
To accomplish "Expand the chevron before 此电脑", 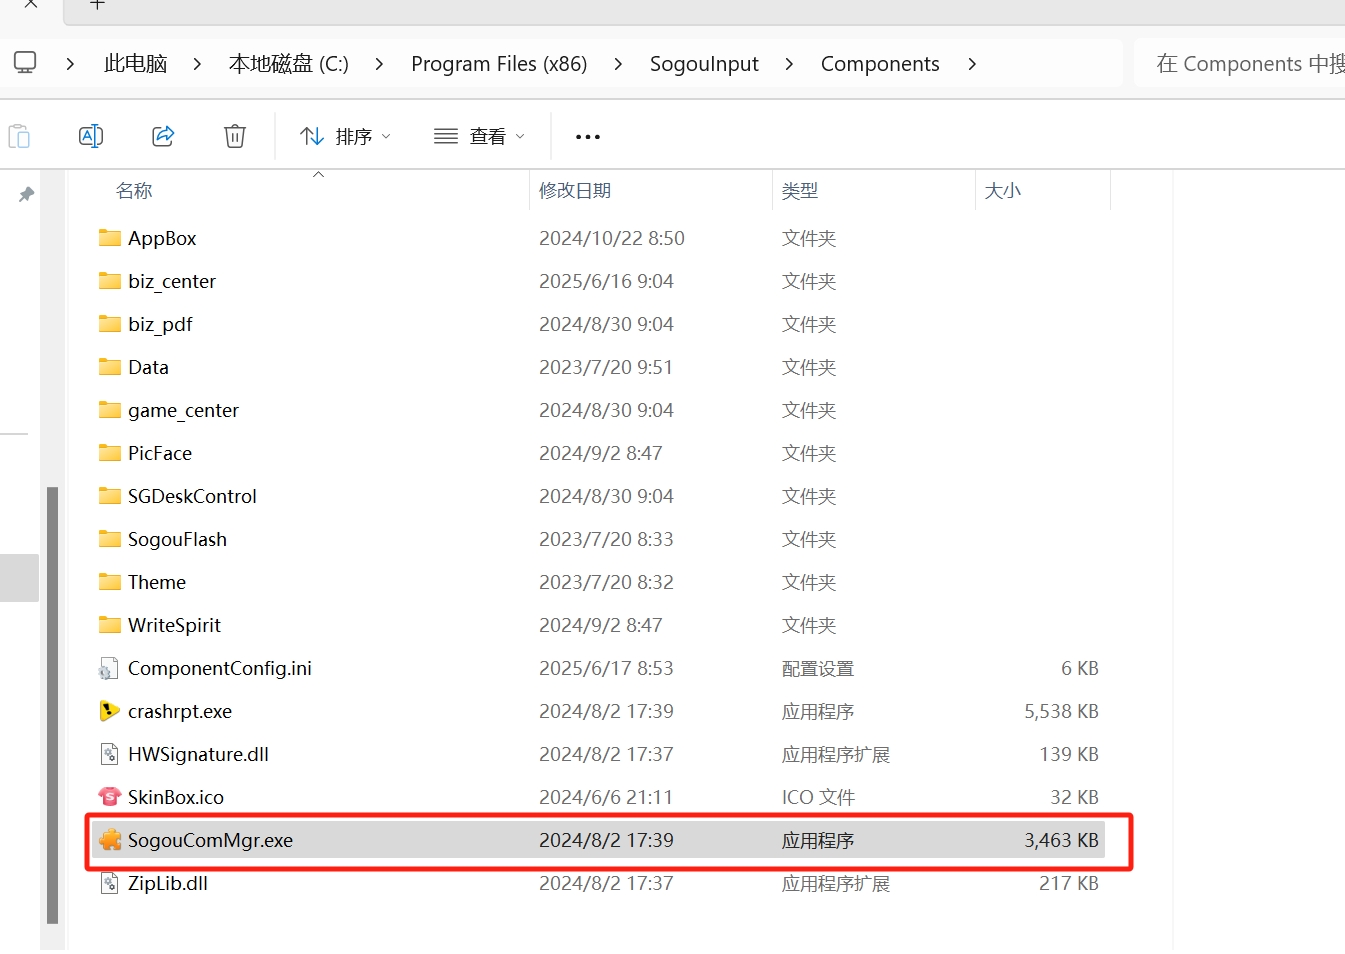I will click(x=70, y=64).
